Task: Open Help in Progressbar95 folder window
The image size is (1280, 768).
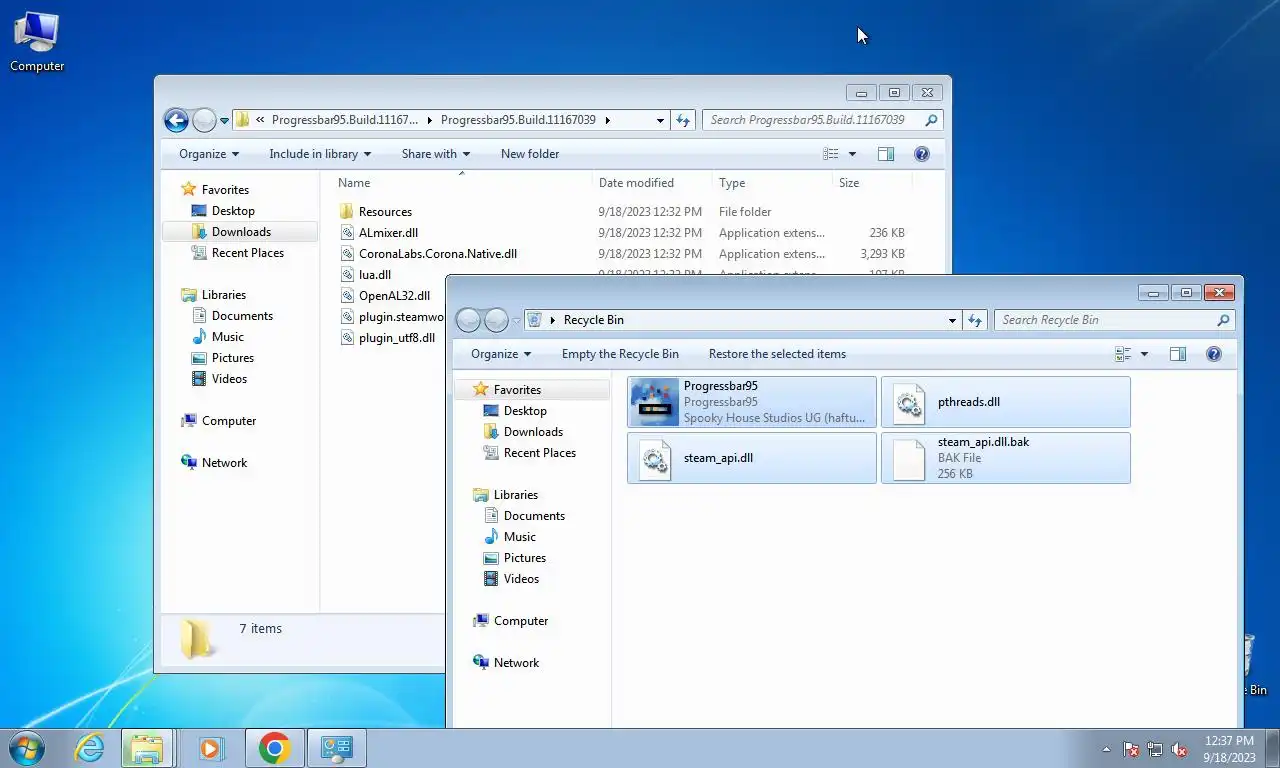Action: click(x=922, y=154)
